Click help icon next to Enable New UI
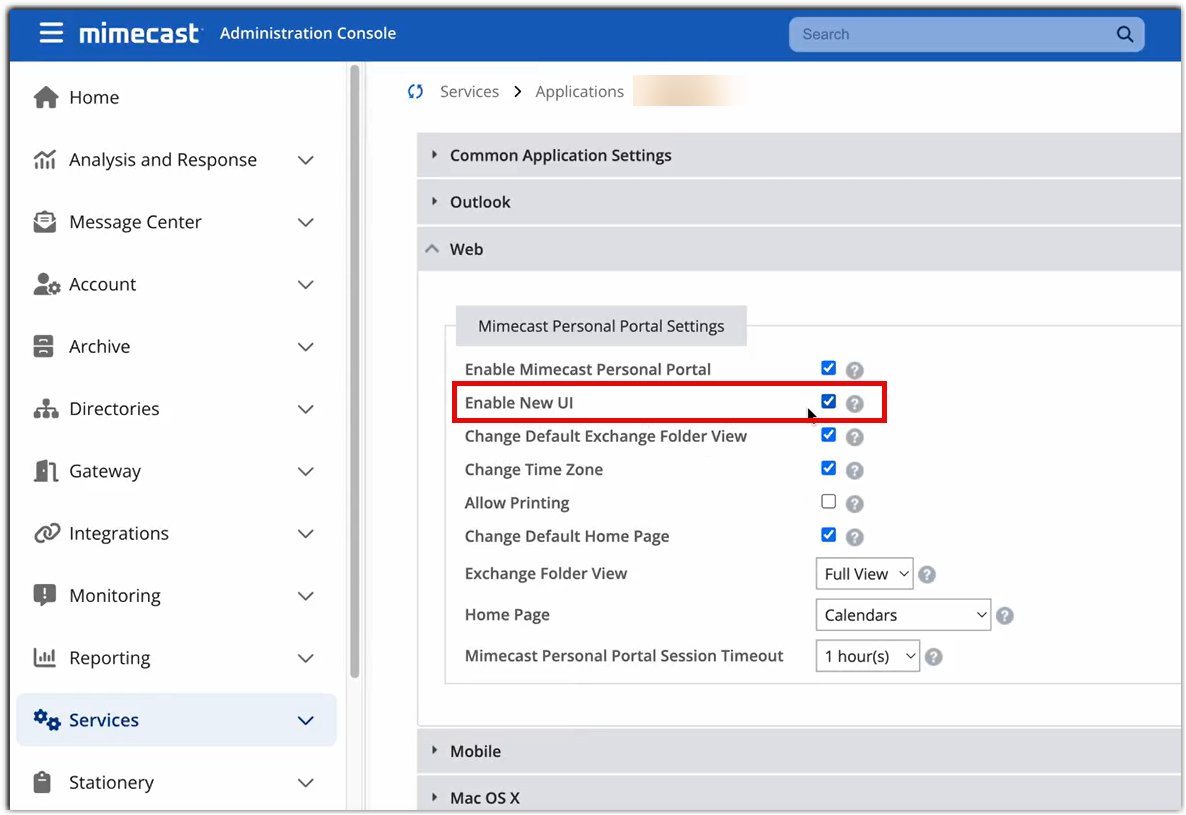The image size is (1186, 815). point(854,404)
